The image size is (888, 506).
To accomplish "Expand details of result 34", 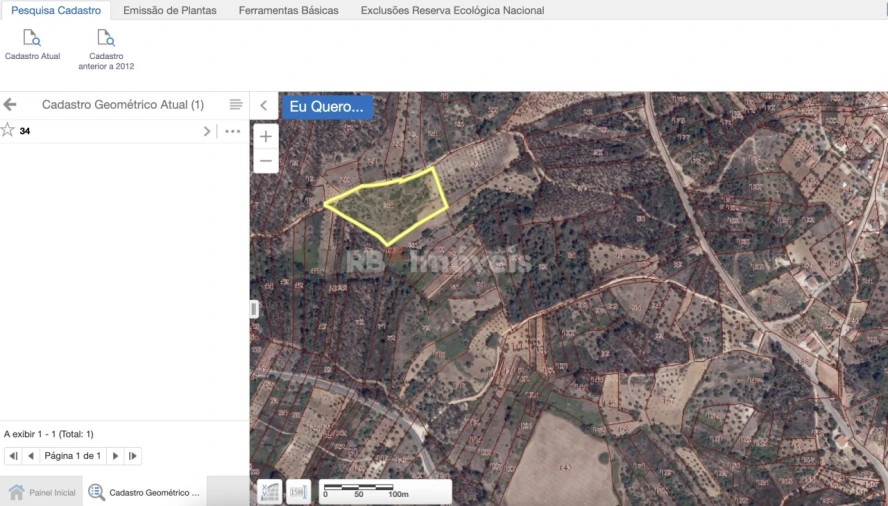I will tap(207, 131).
